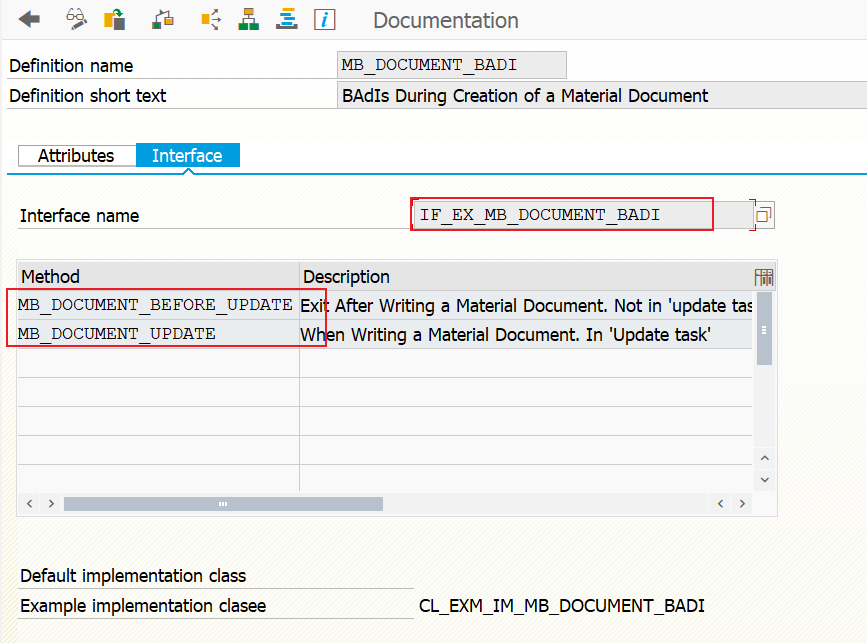Click the right scroll arrow of the Description column
Screen dimensions: 867x643
743,504
